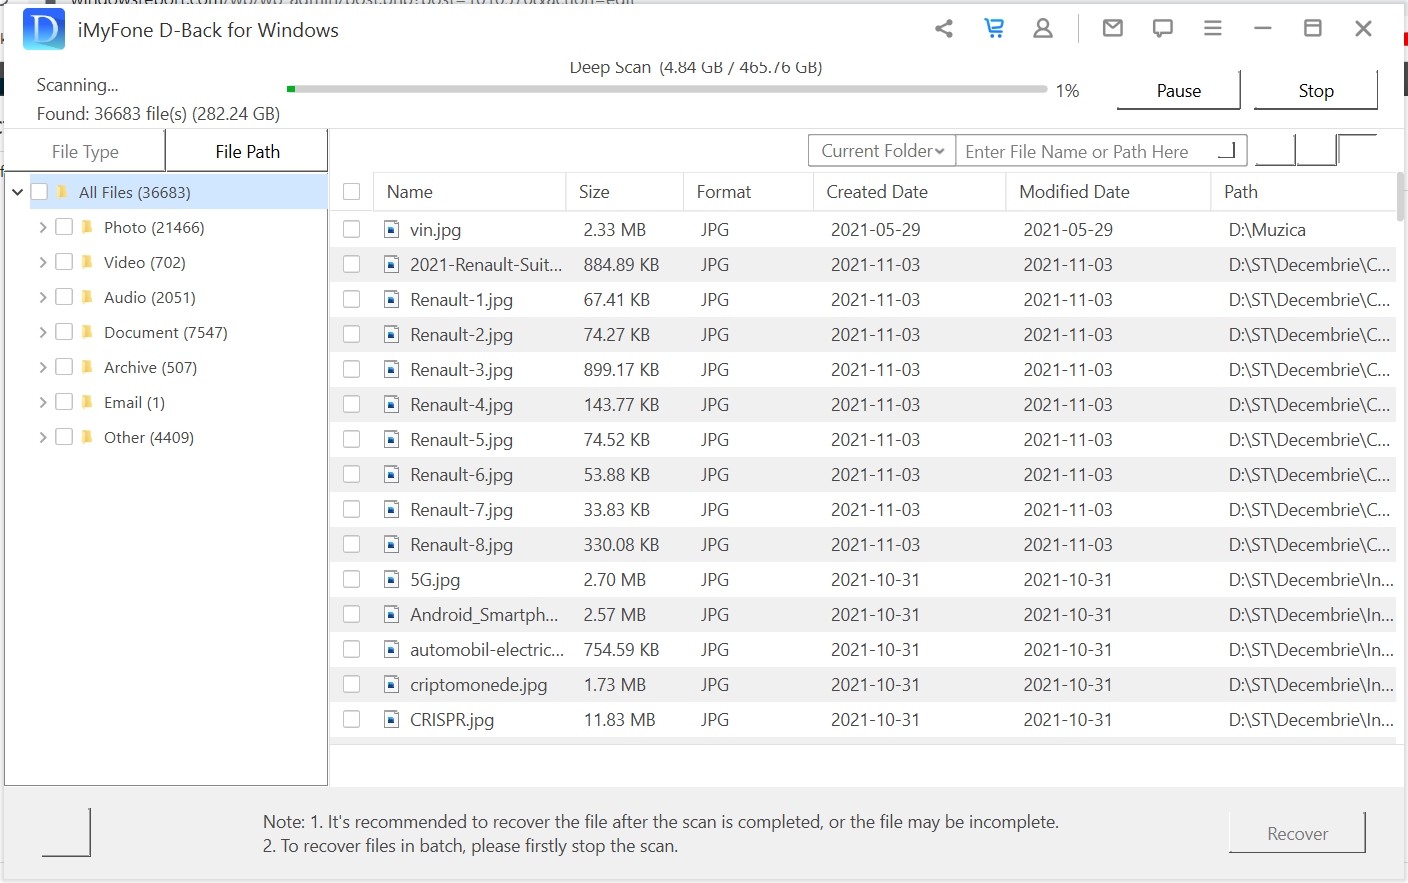Click the share icon in title bar
The width and height of the screenshot is (1408, 883).
coord(943,29)
